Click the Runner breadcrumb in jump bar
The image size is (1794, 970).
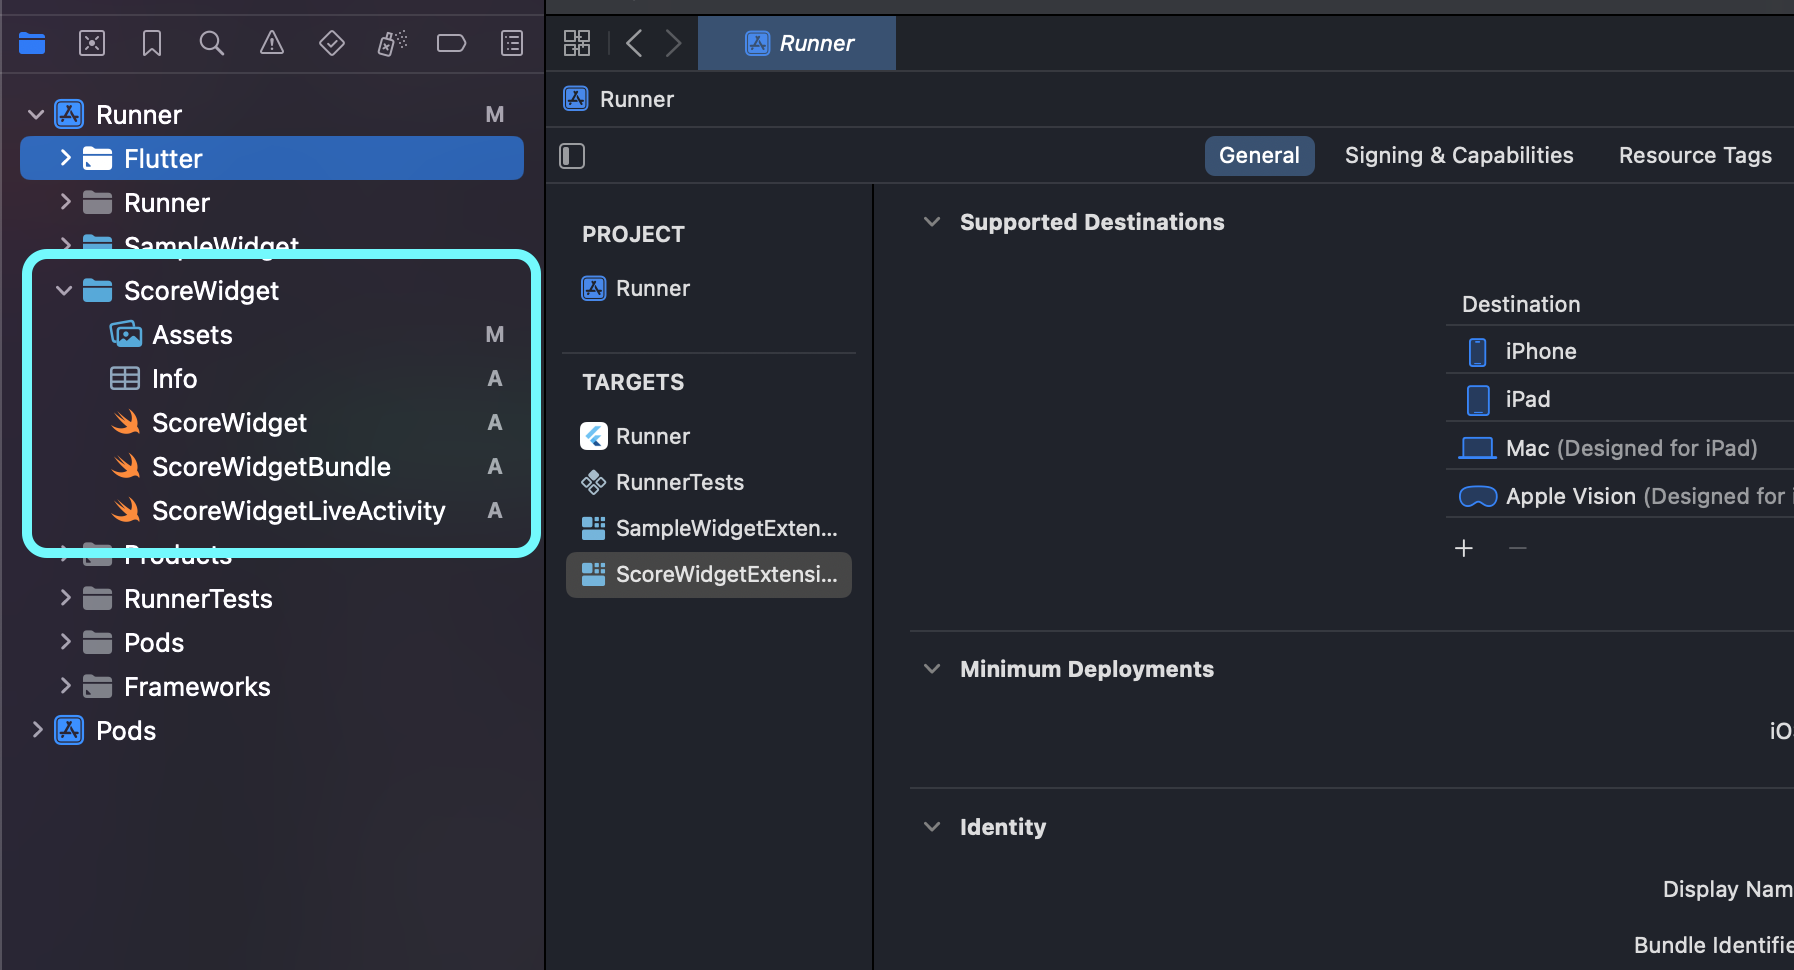click(619, 99)
